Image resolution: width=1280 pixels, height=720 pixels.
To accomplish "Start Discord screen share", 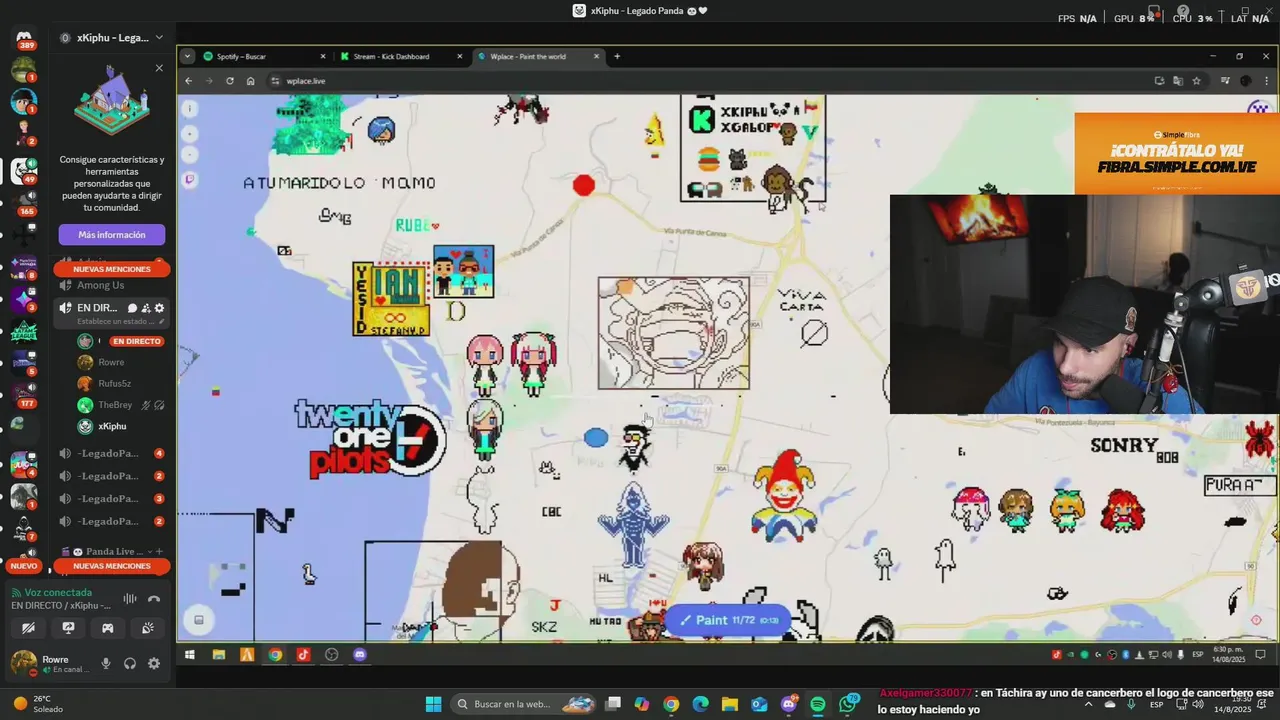I will [x=68, y=628].
